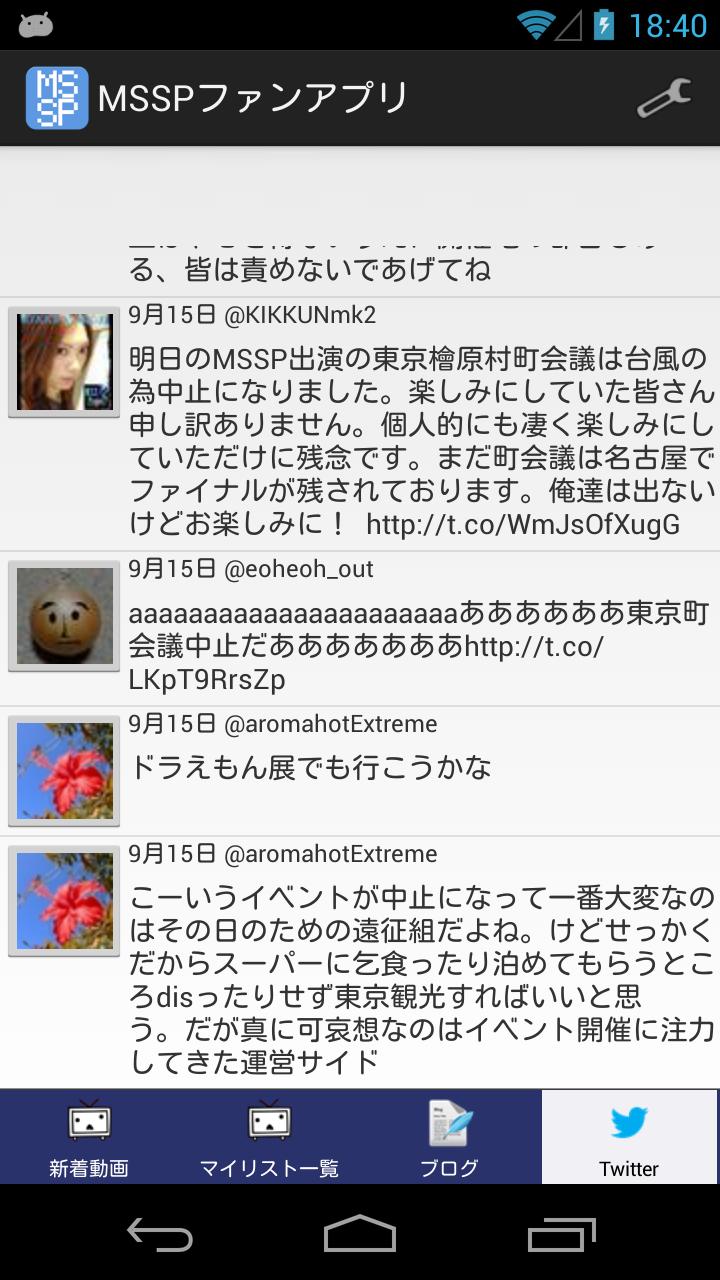The width and height of the screenshot is (720, 1280).
Task: Switch to the マイリスト一覧 tab
Action: 269,1137
